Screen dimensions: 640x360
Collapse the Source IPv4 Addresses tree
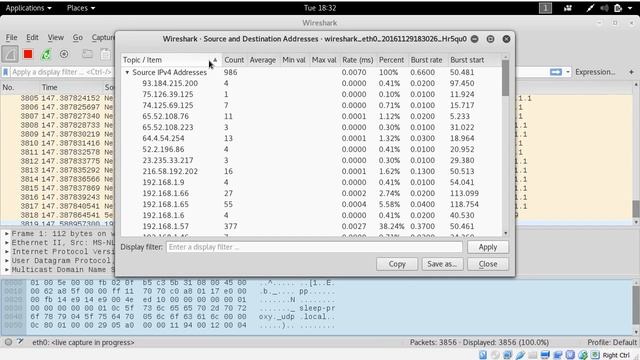pyautogui.click(x=127, y=72)
